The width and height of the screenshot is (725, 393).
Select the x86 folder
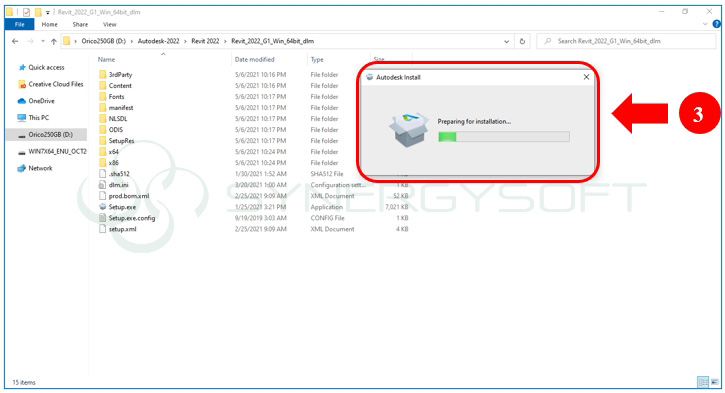click(109, 163)
